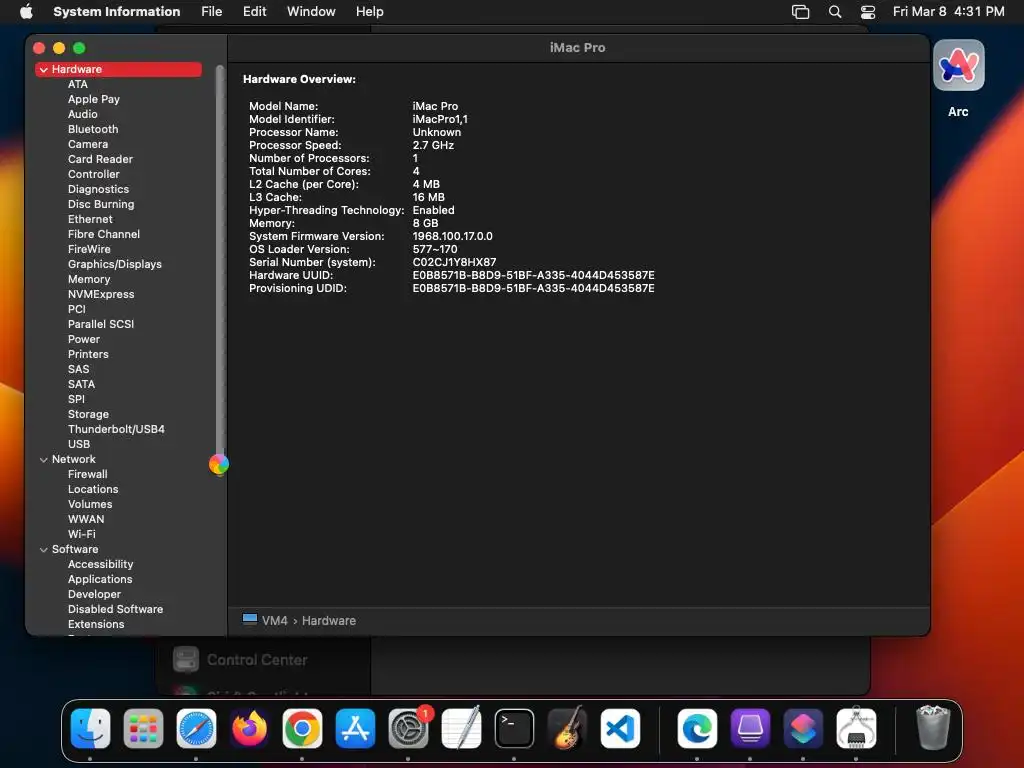Open Control Center in menu bar
This screenshot has width=1024, height=768.
coord(867,12)
